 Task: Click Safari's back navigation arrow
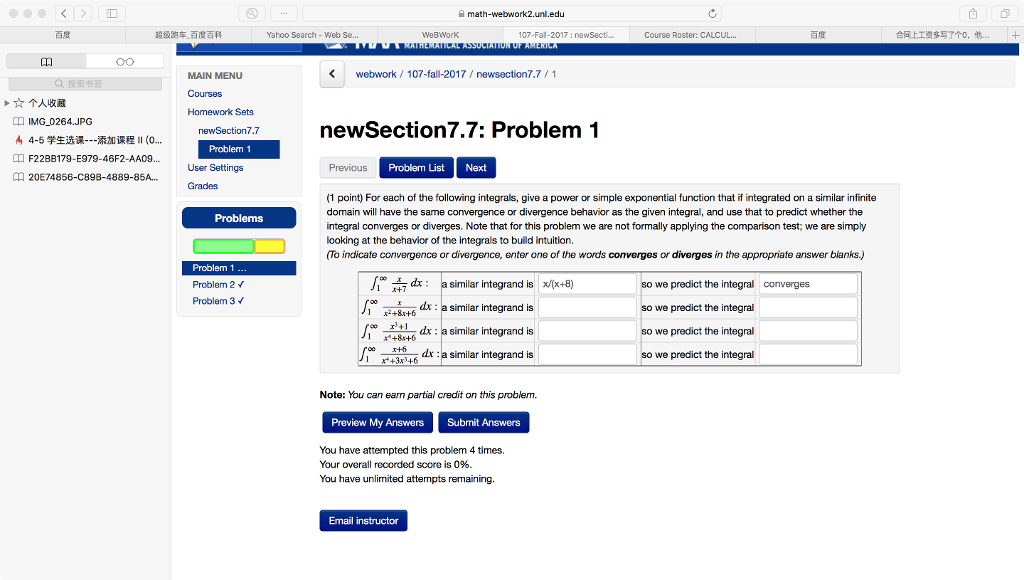[64, 13]
